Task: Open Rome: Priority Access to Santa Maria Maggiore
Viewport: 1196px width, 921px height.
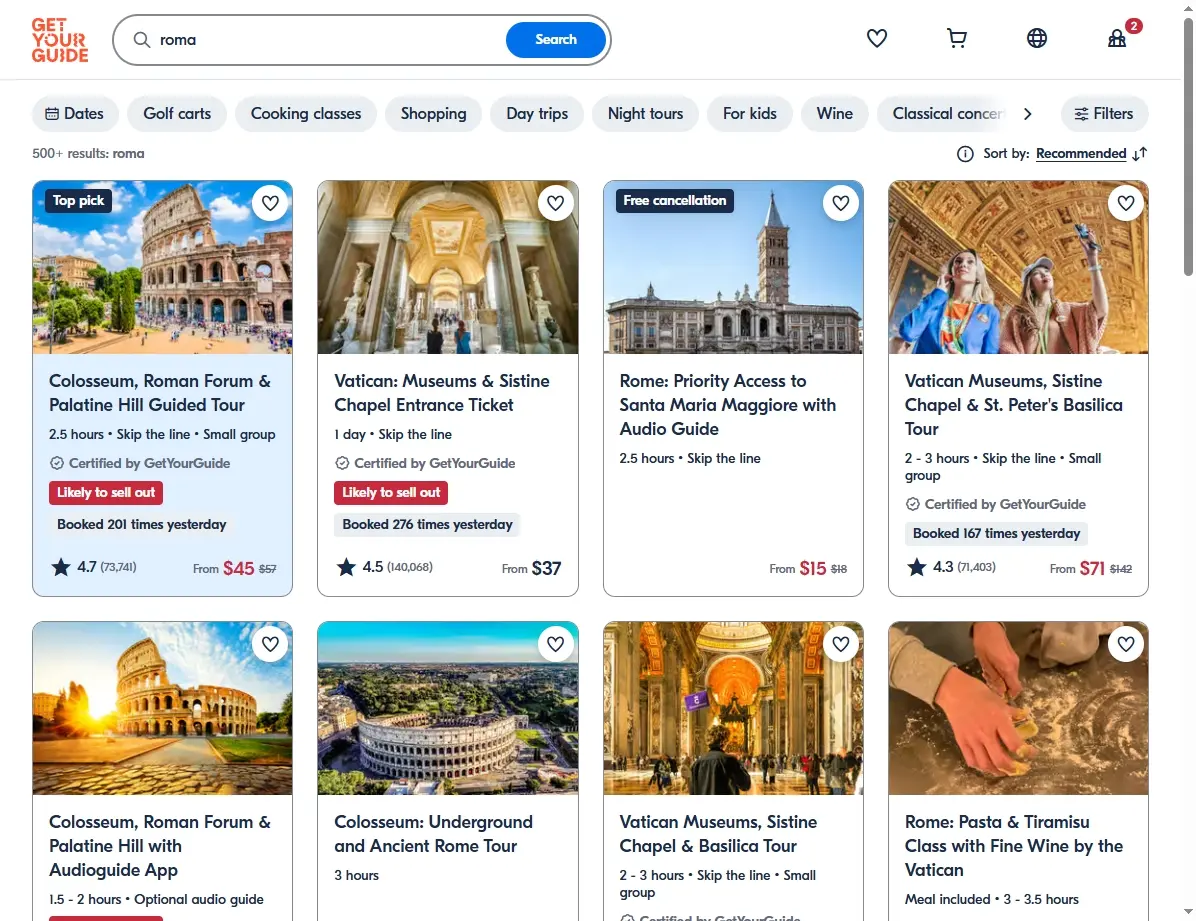Action: point(728,405)
